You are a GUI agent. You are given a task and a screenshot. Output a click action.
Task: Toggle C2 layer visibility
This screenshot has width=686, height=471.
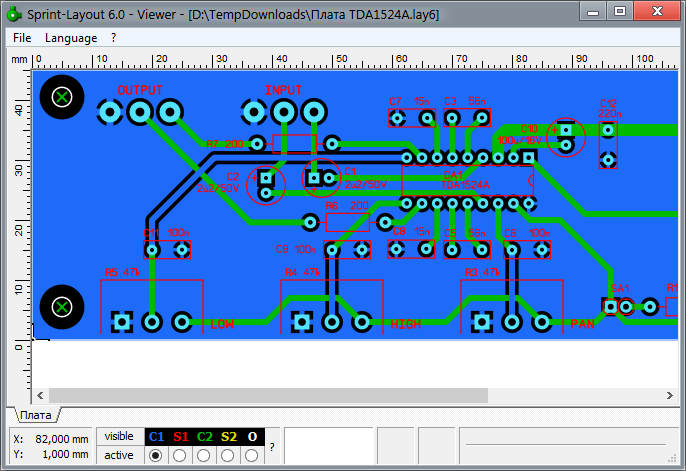(x=204, y=436)
